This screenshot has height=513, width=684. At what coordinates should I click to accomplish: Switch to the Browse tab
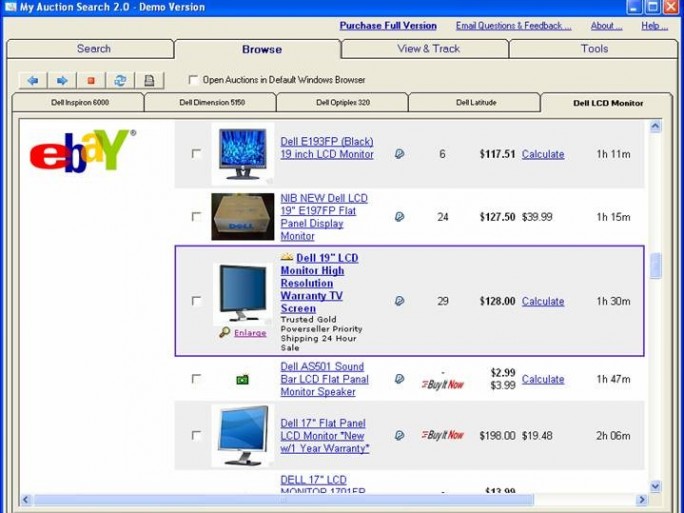(258, 49)
